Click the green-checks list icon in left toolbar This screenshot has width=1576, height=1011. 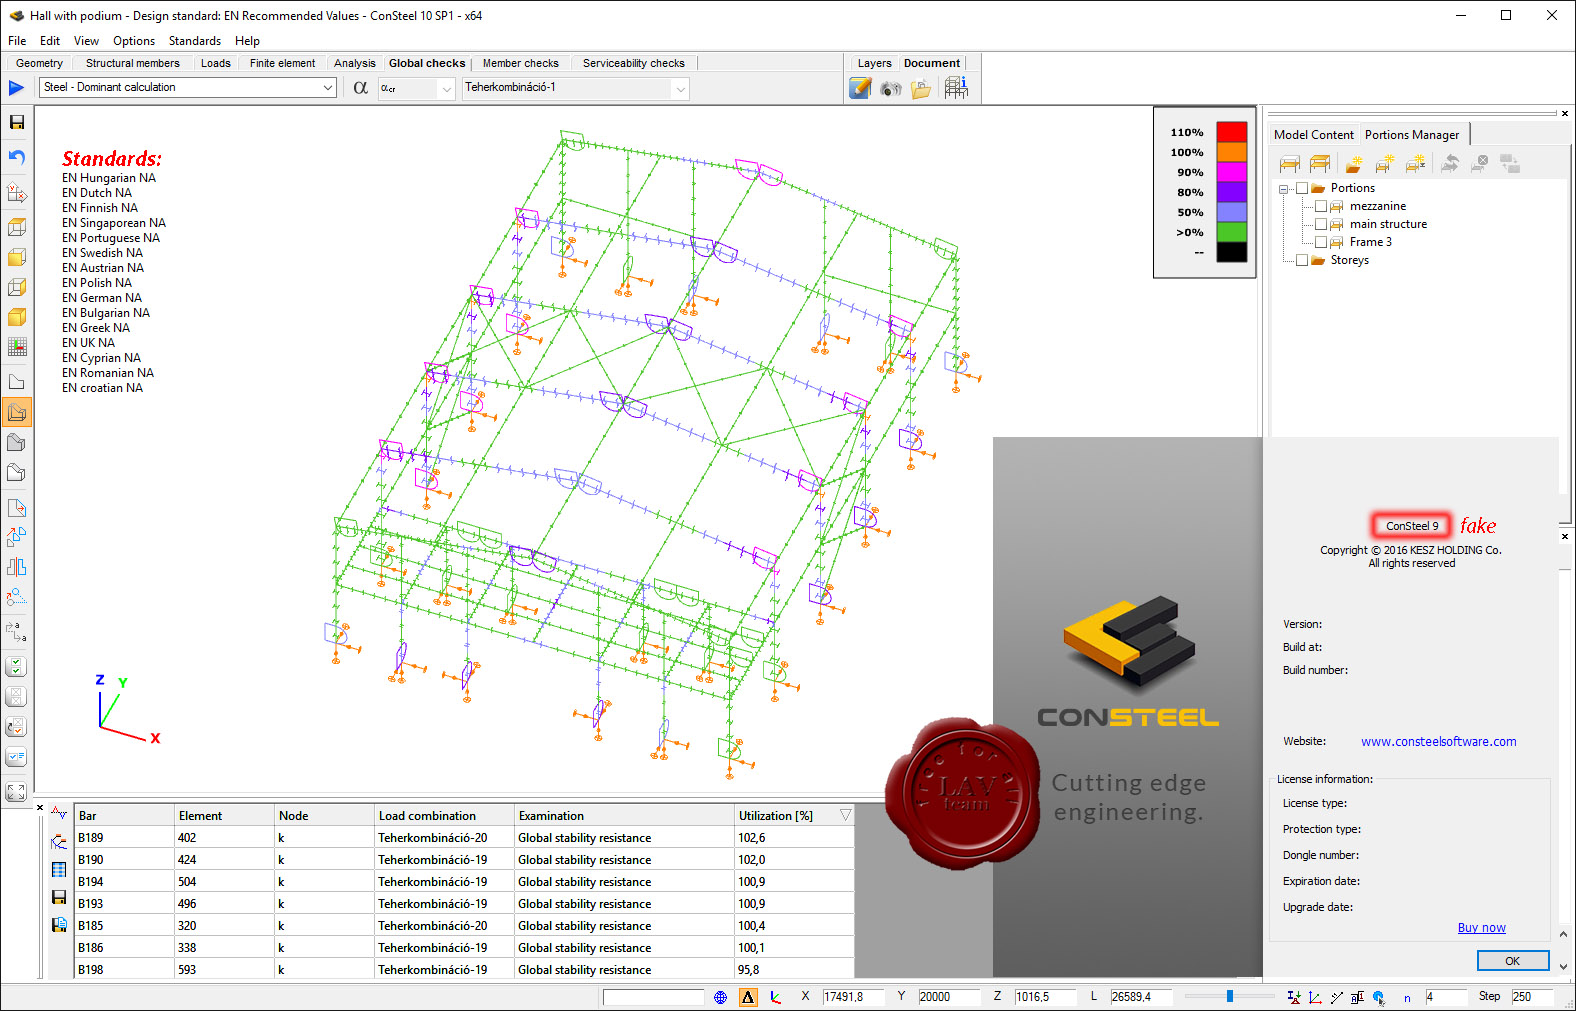[17, 667]
